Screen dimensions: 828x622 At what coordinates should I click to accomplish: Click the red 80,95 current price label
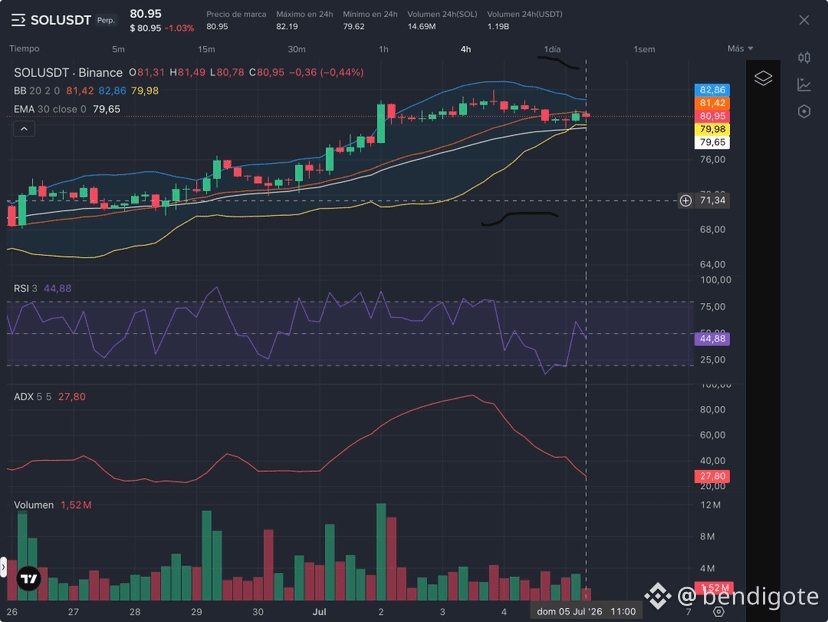pyautogui.click(x=712, y=116)
